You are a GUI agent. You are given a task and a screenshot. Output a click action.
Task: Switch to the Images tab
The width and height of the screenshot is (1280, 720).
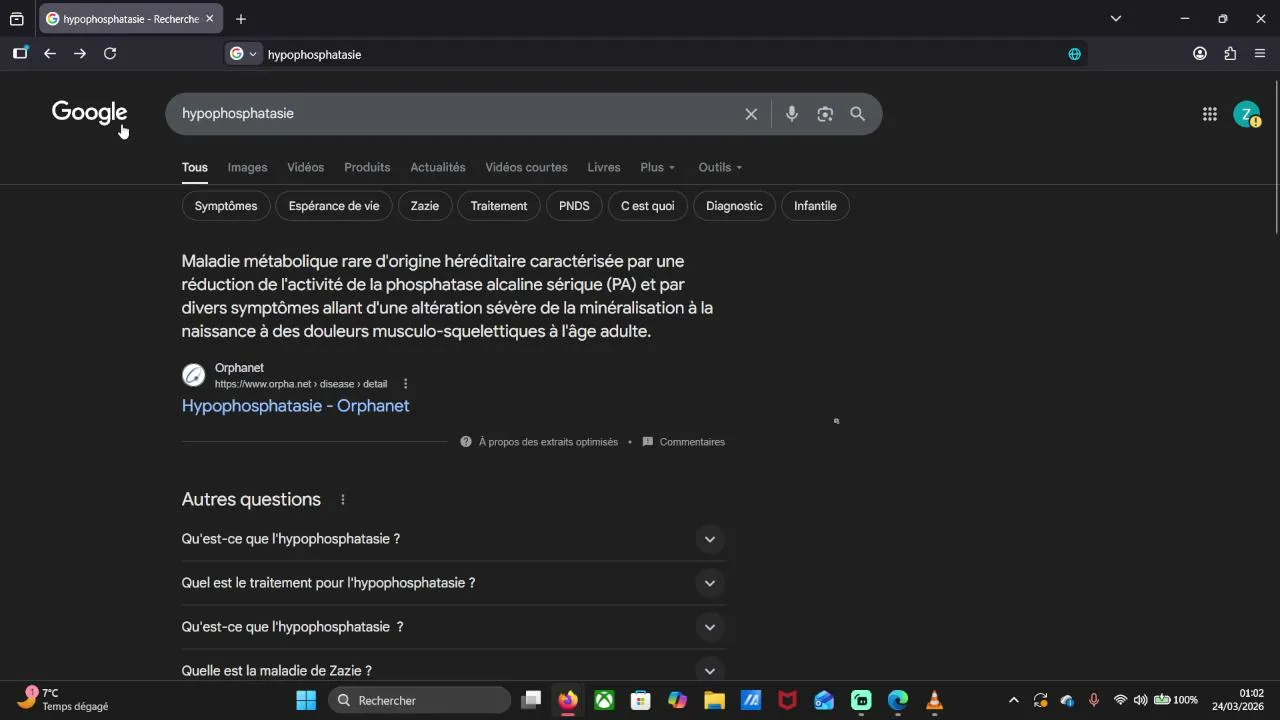click(247, 167)
